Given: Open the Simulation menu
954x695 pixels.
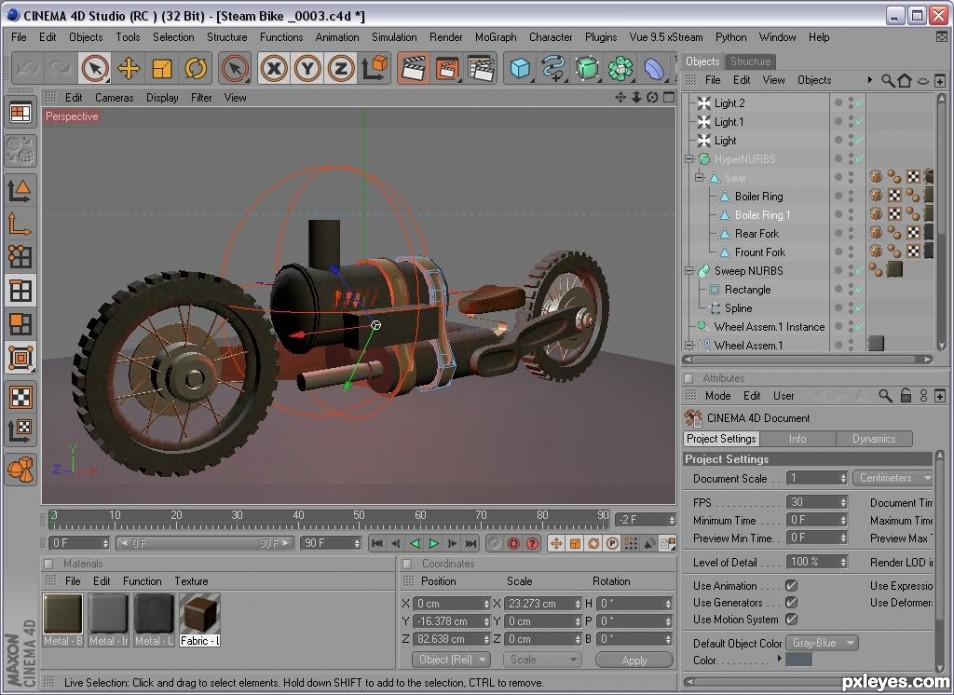Looking at the screenshot, I should [394, 37].
